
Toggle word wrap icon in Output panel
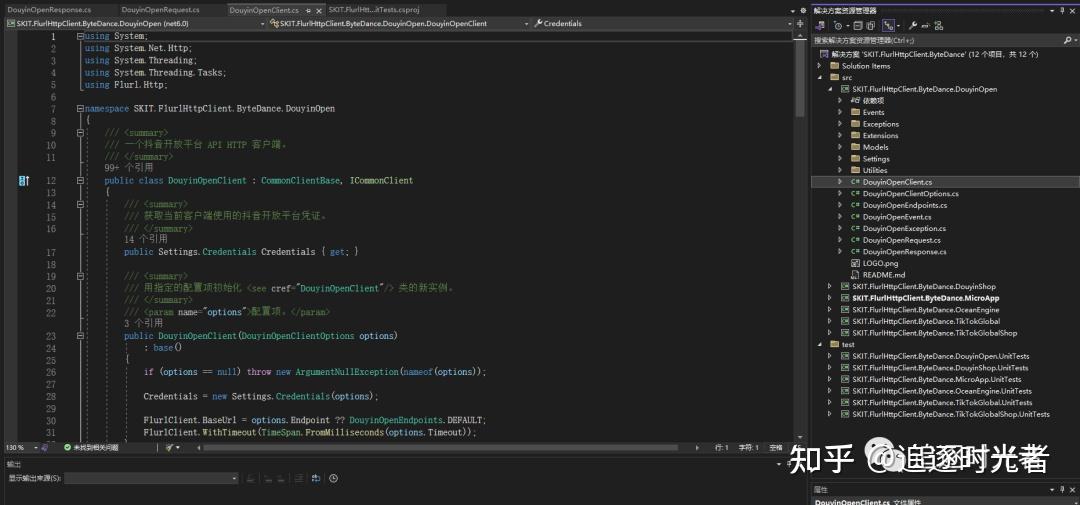316,478
